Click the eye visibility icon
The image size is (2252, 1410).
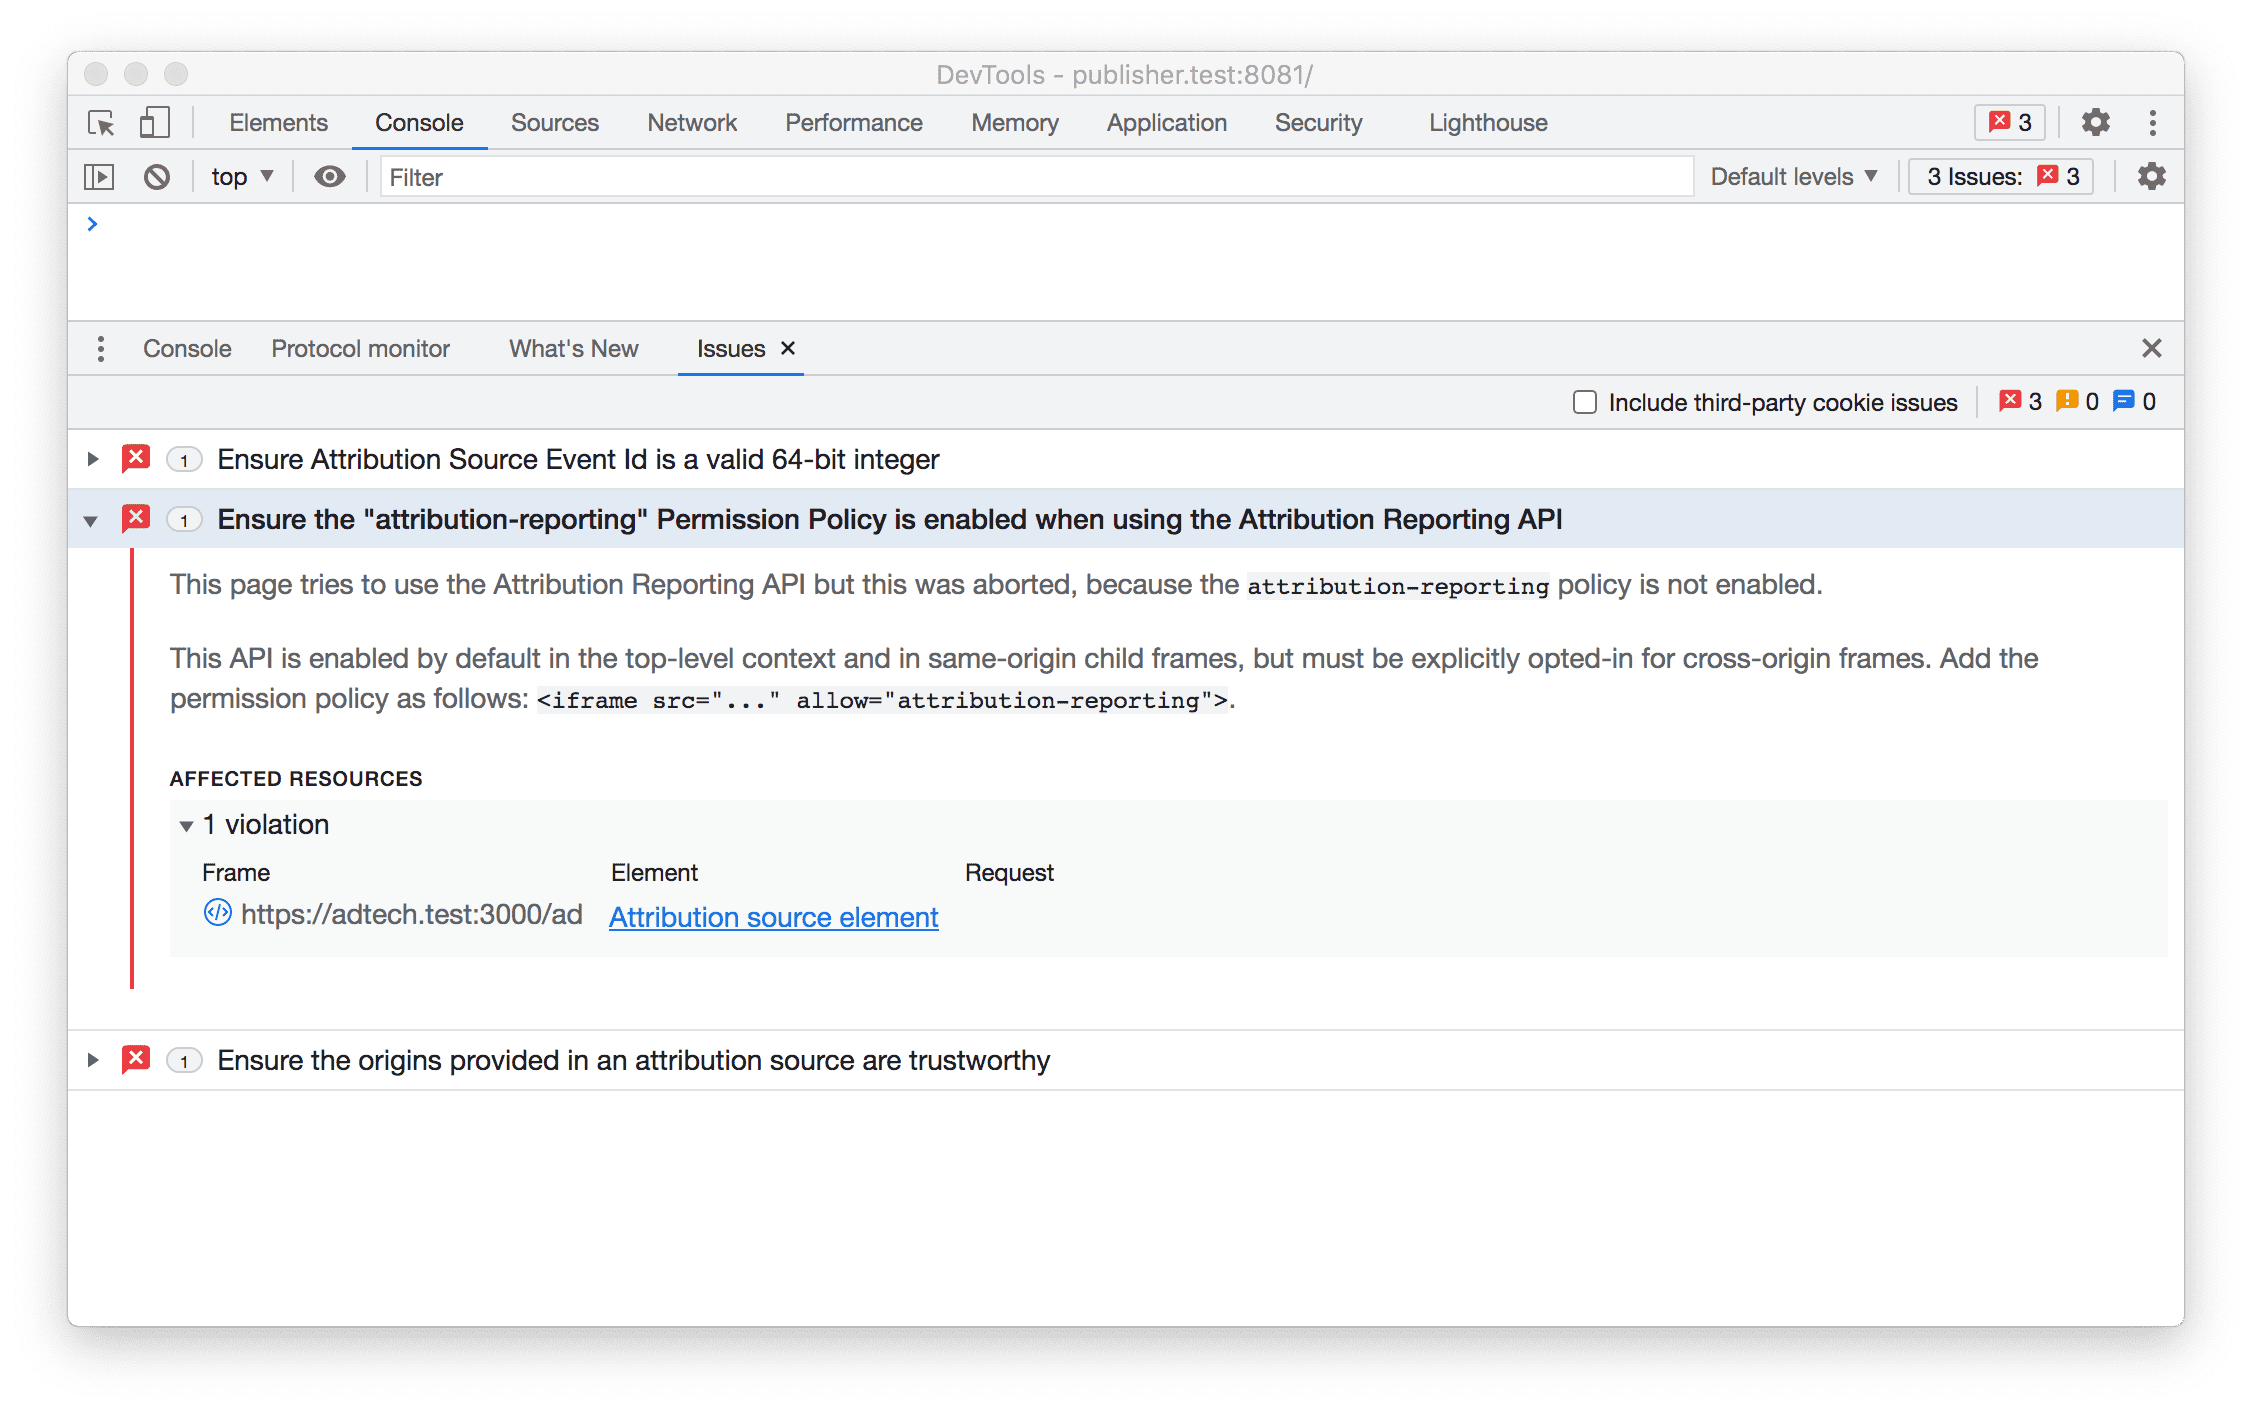click(333, 177)
